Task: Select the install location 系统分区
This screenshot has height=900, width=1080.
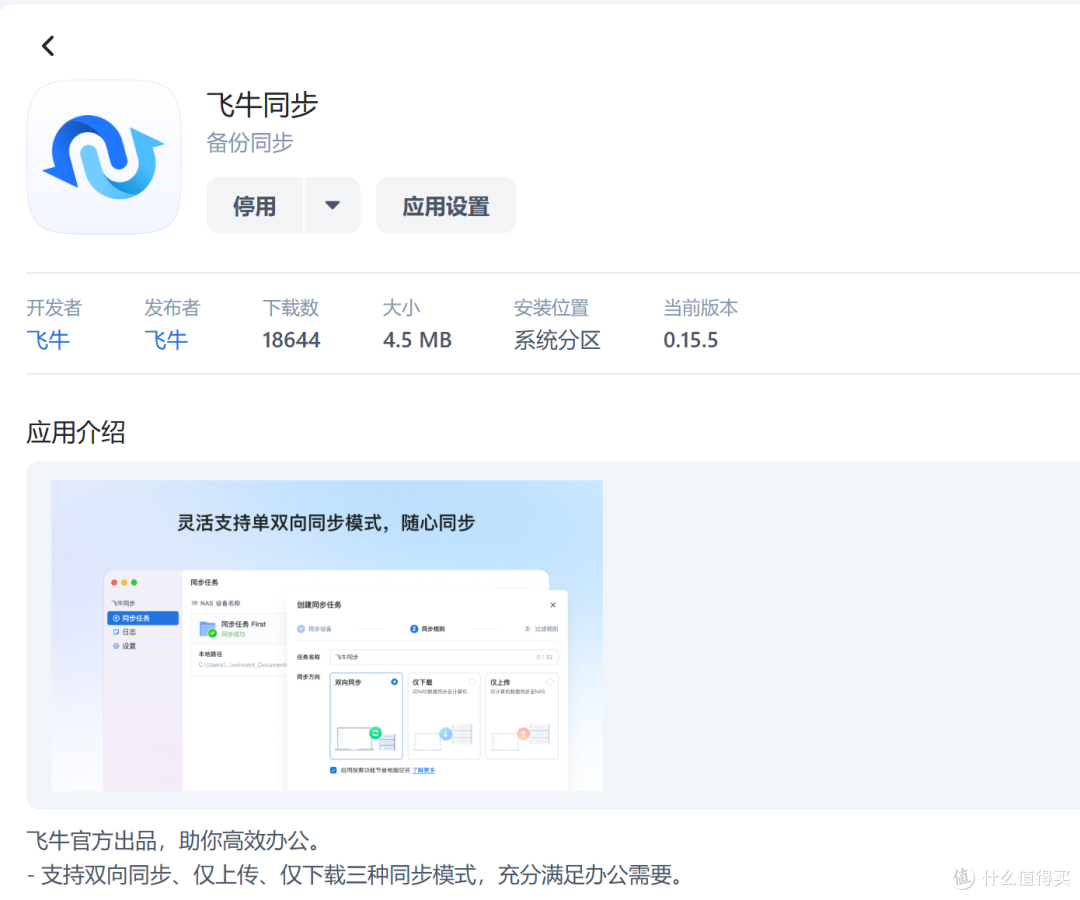Action: click(x=557, y=339)
